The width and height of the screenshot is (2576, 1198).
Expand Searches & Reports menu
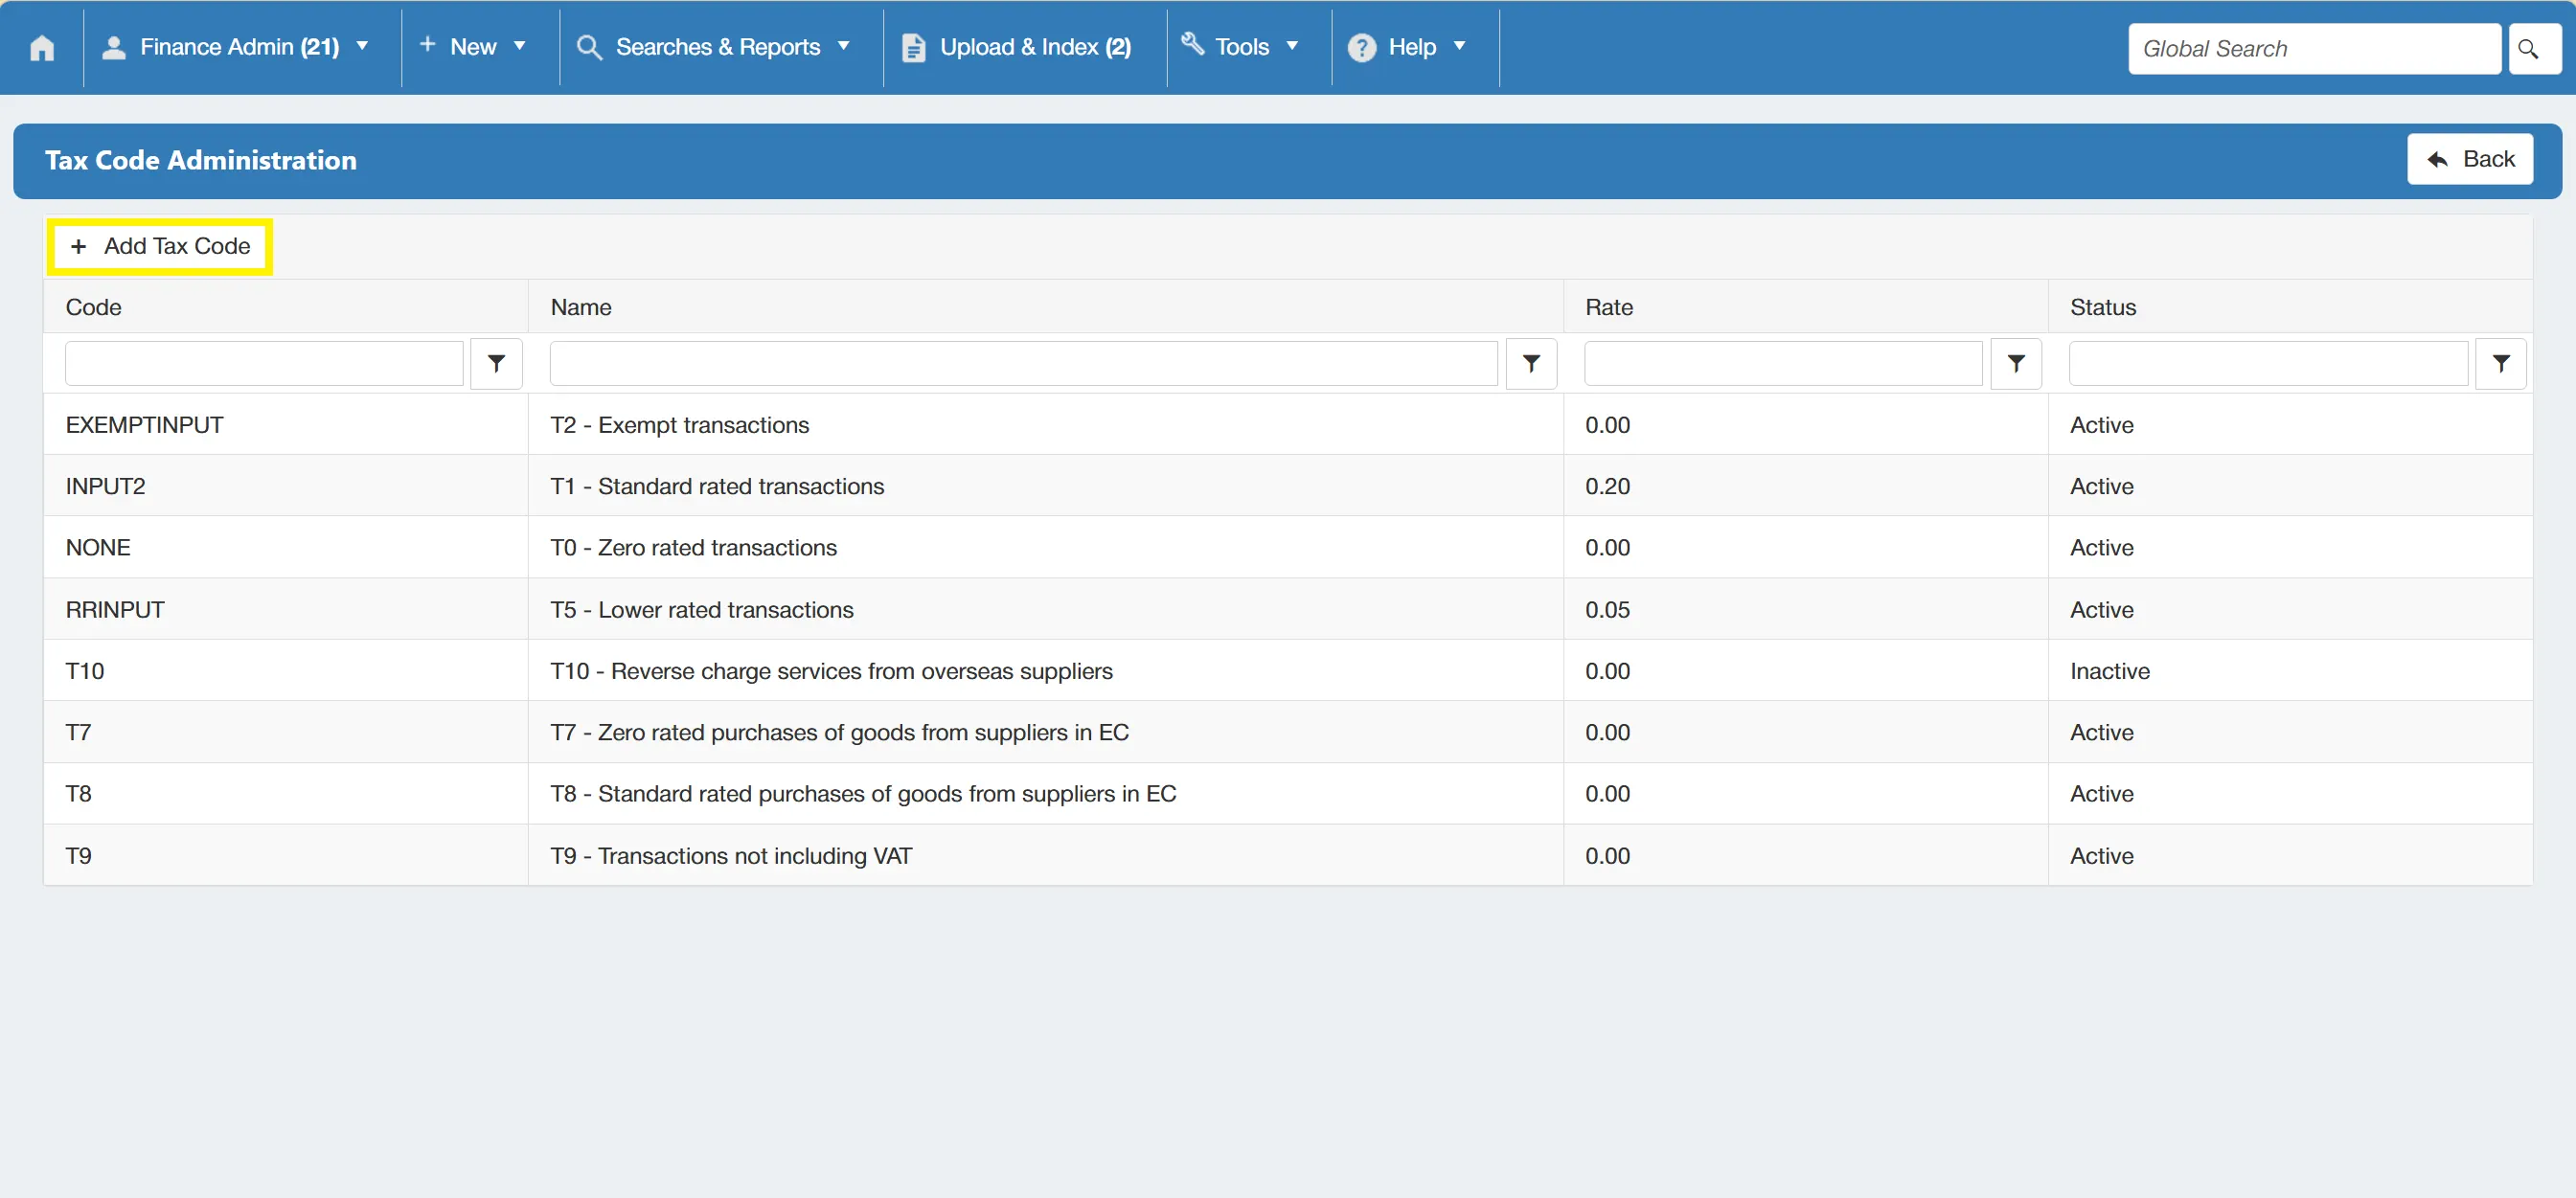pyautogui.click(x=714, y=47)
